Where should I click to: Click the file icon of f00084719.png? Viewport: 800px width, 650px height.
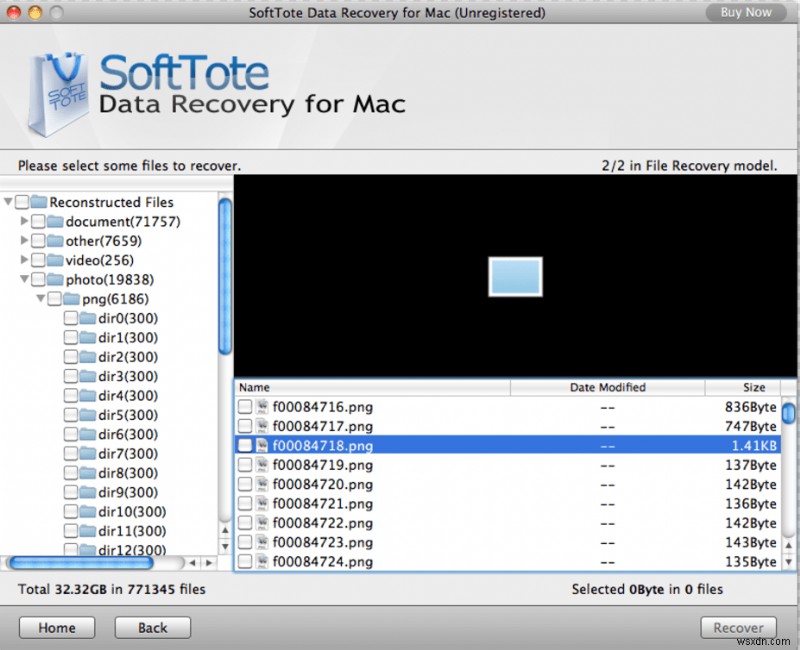[x=262, y=465]
